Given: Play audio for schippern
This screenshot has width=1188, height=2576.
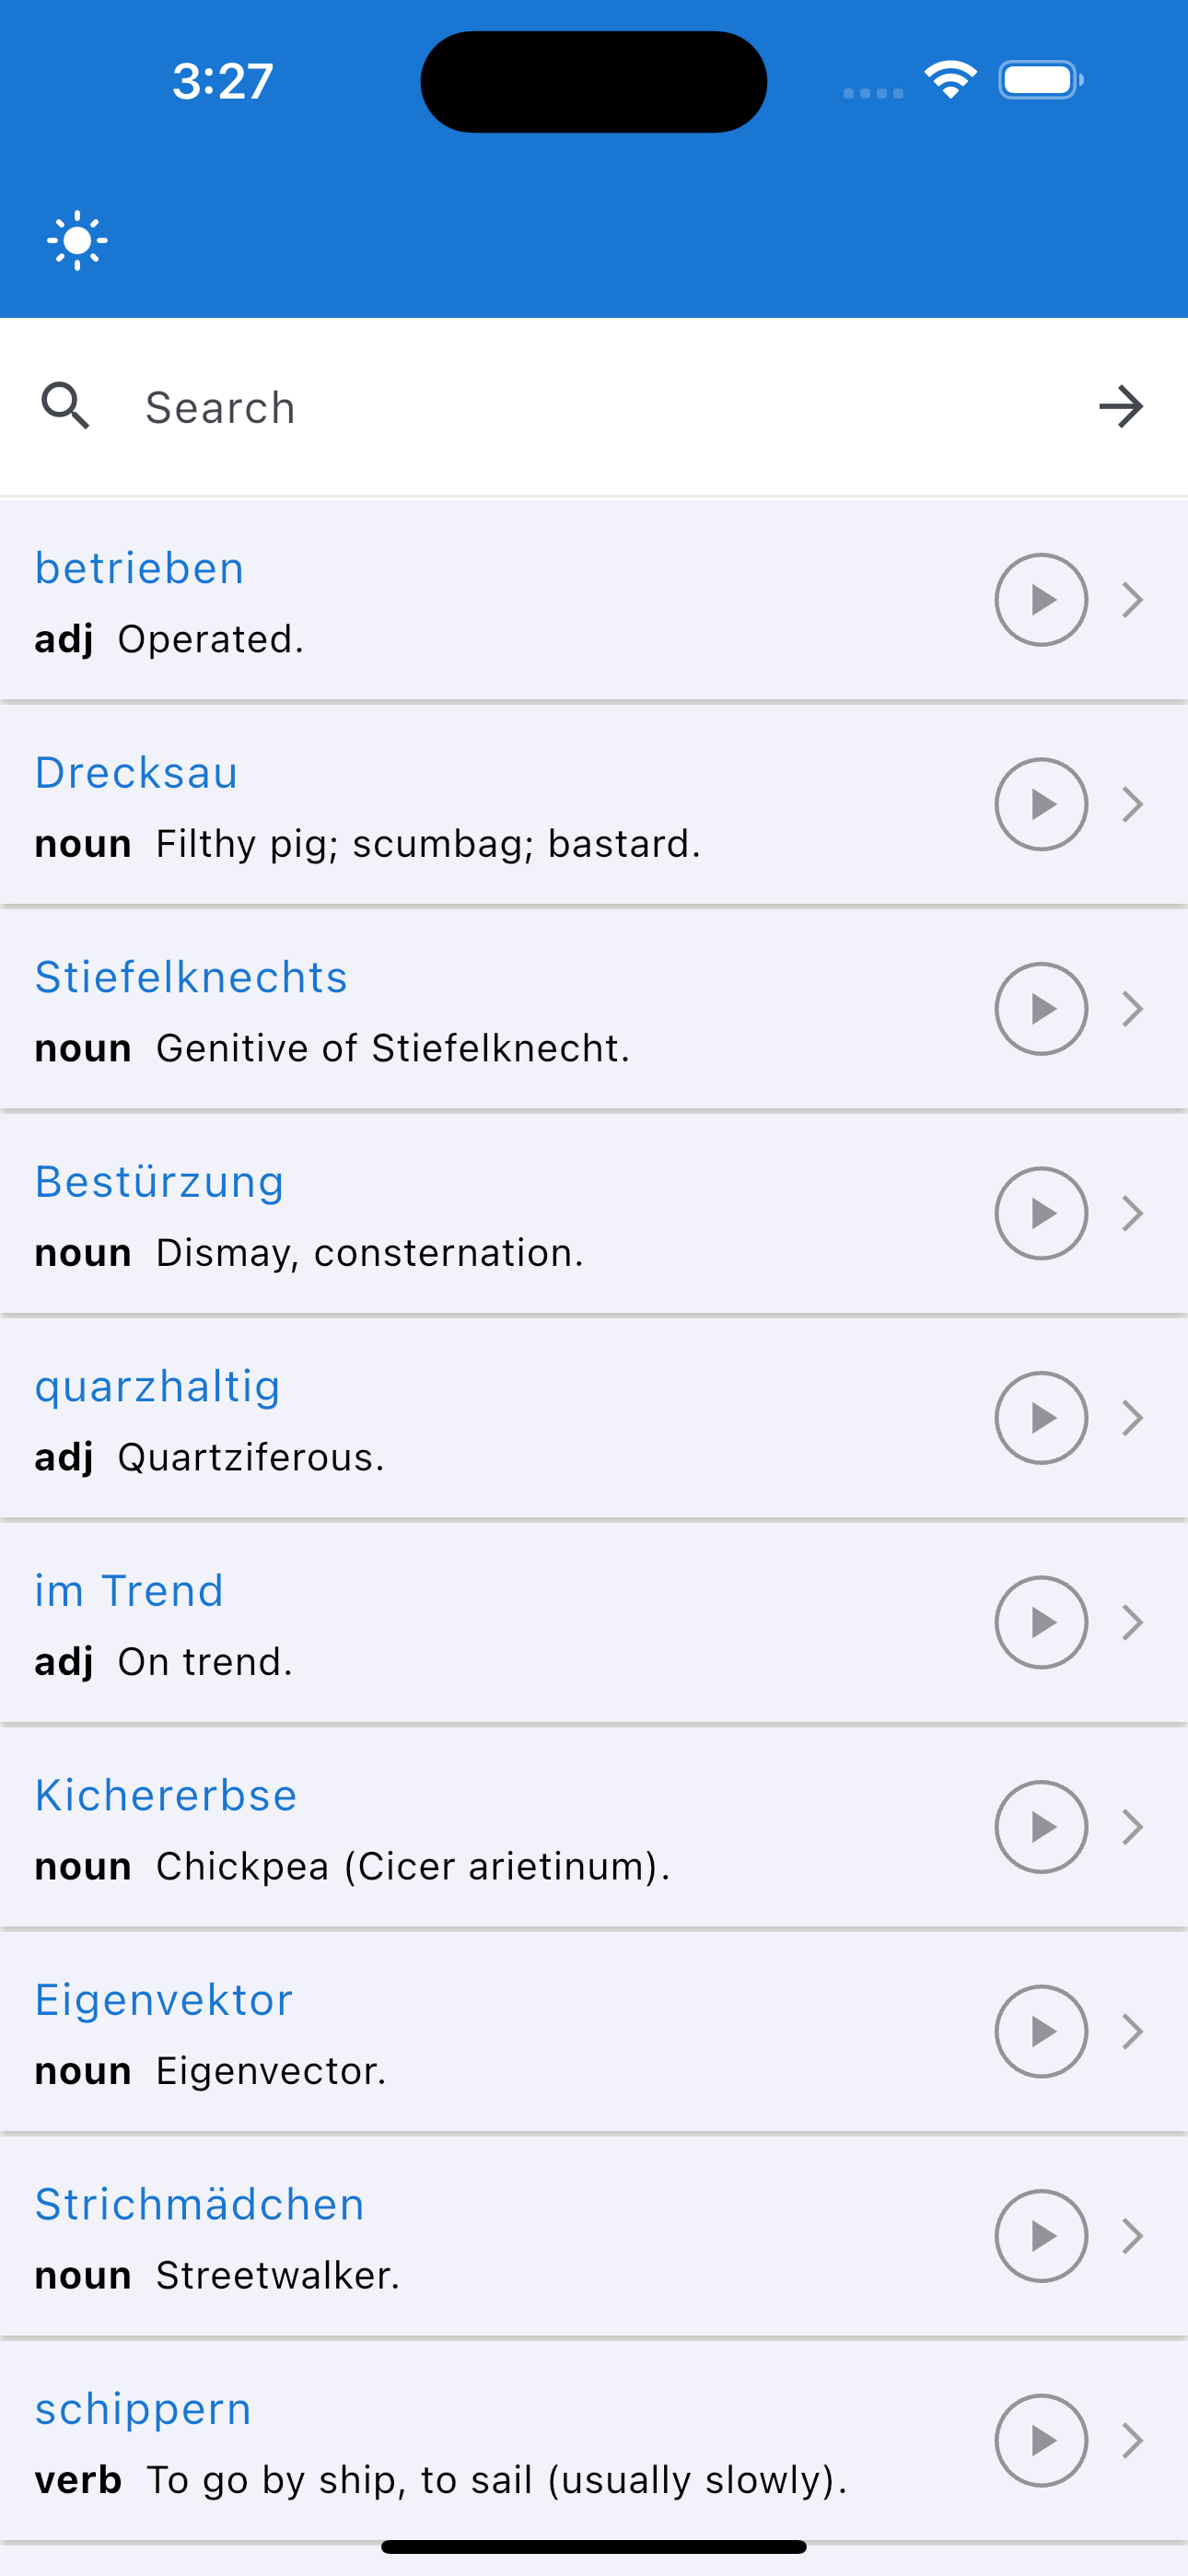Looking at the screenshot, I should click(1041, 2440).
